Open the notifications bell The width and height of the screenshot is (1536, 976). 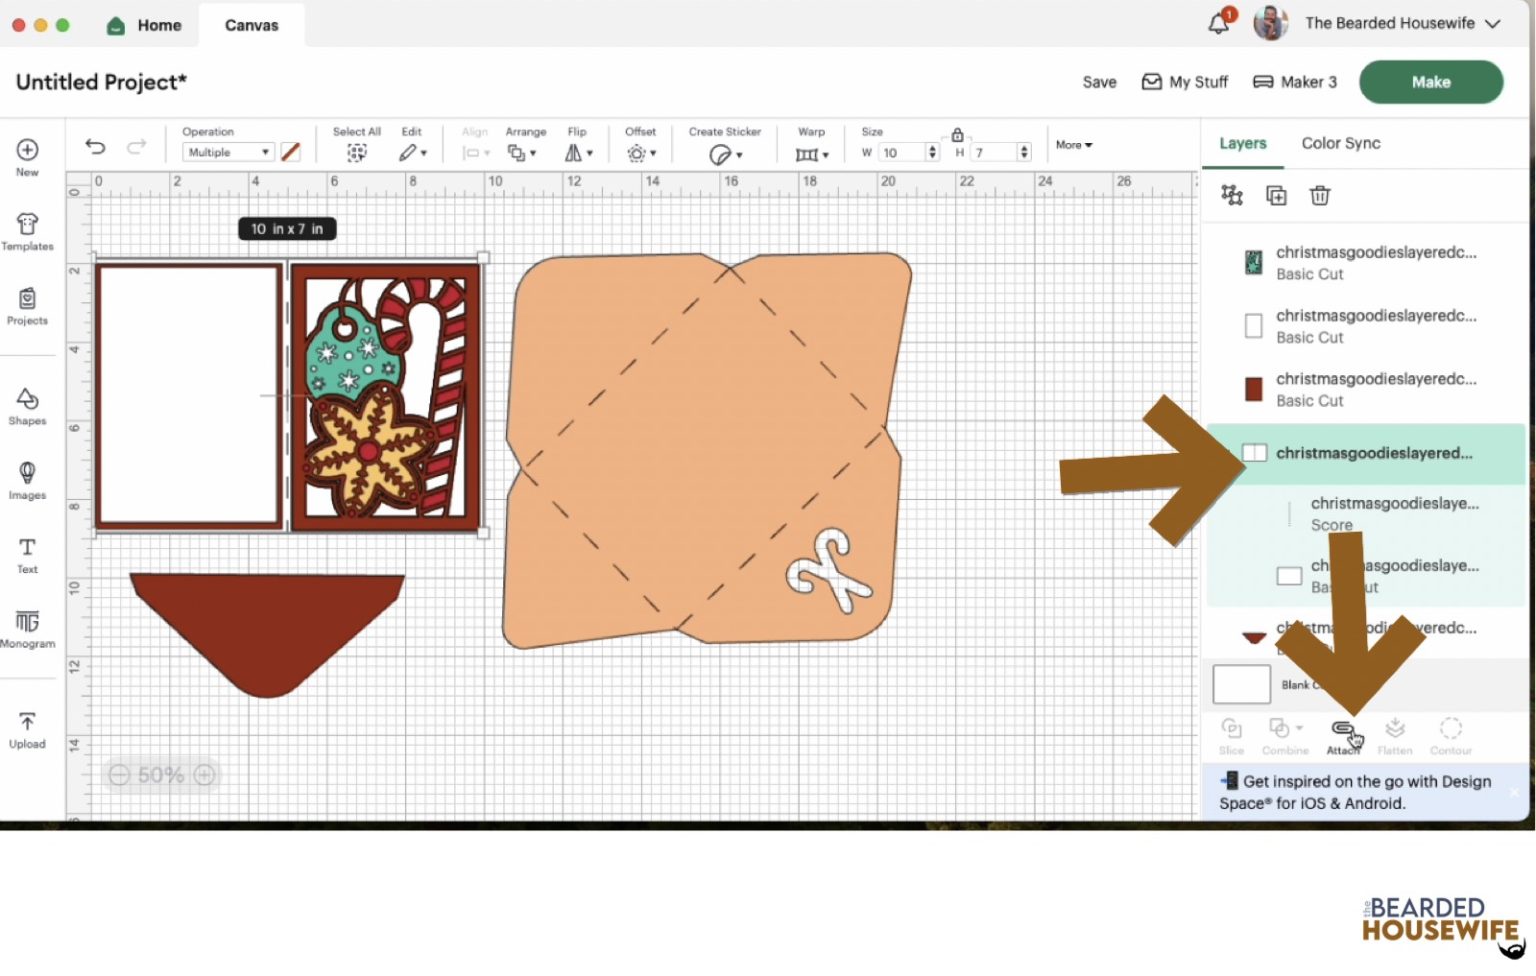click(x=1218, y=23)
